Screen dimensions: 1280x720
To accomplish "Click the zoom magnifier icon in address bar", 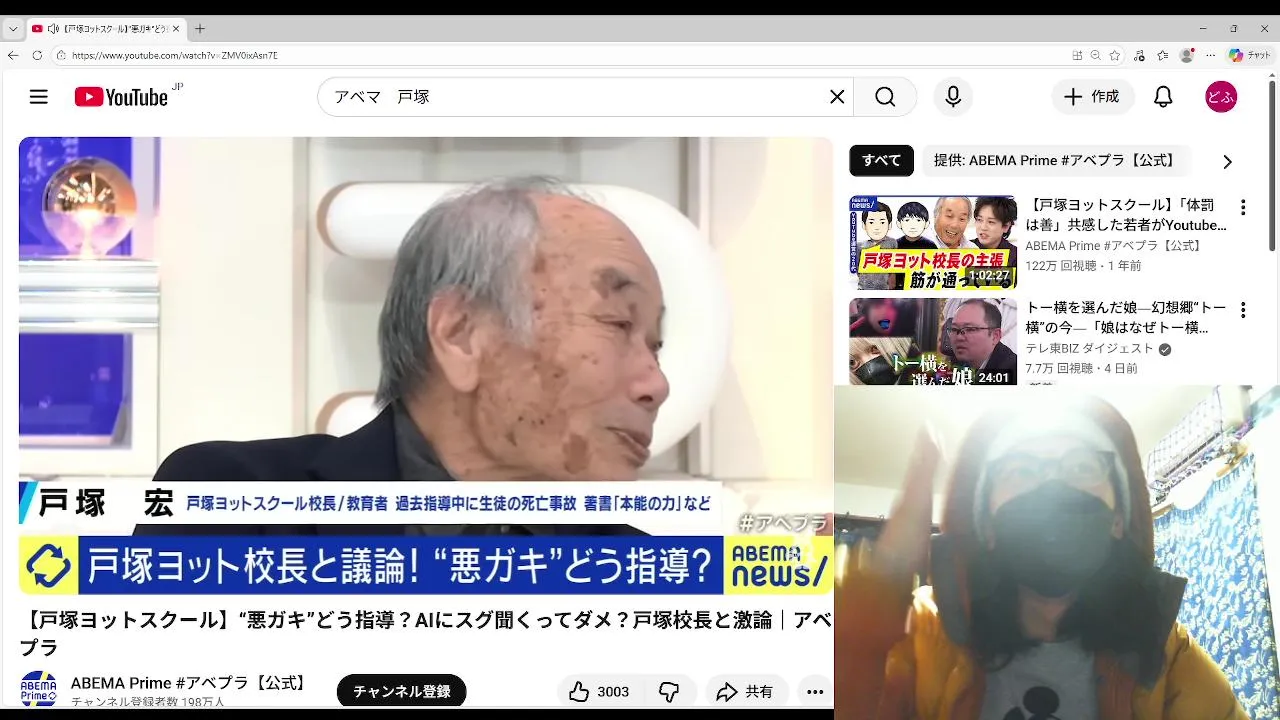I will tap(1096, 55).
